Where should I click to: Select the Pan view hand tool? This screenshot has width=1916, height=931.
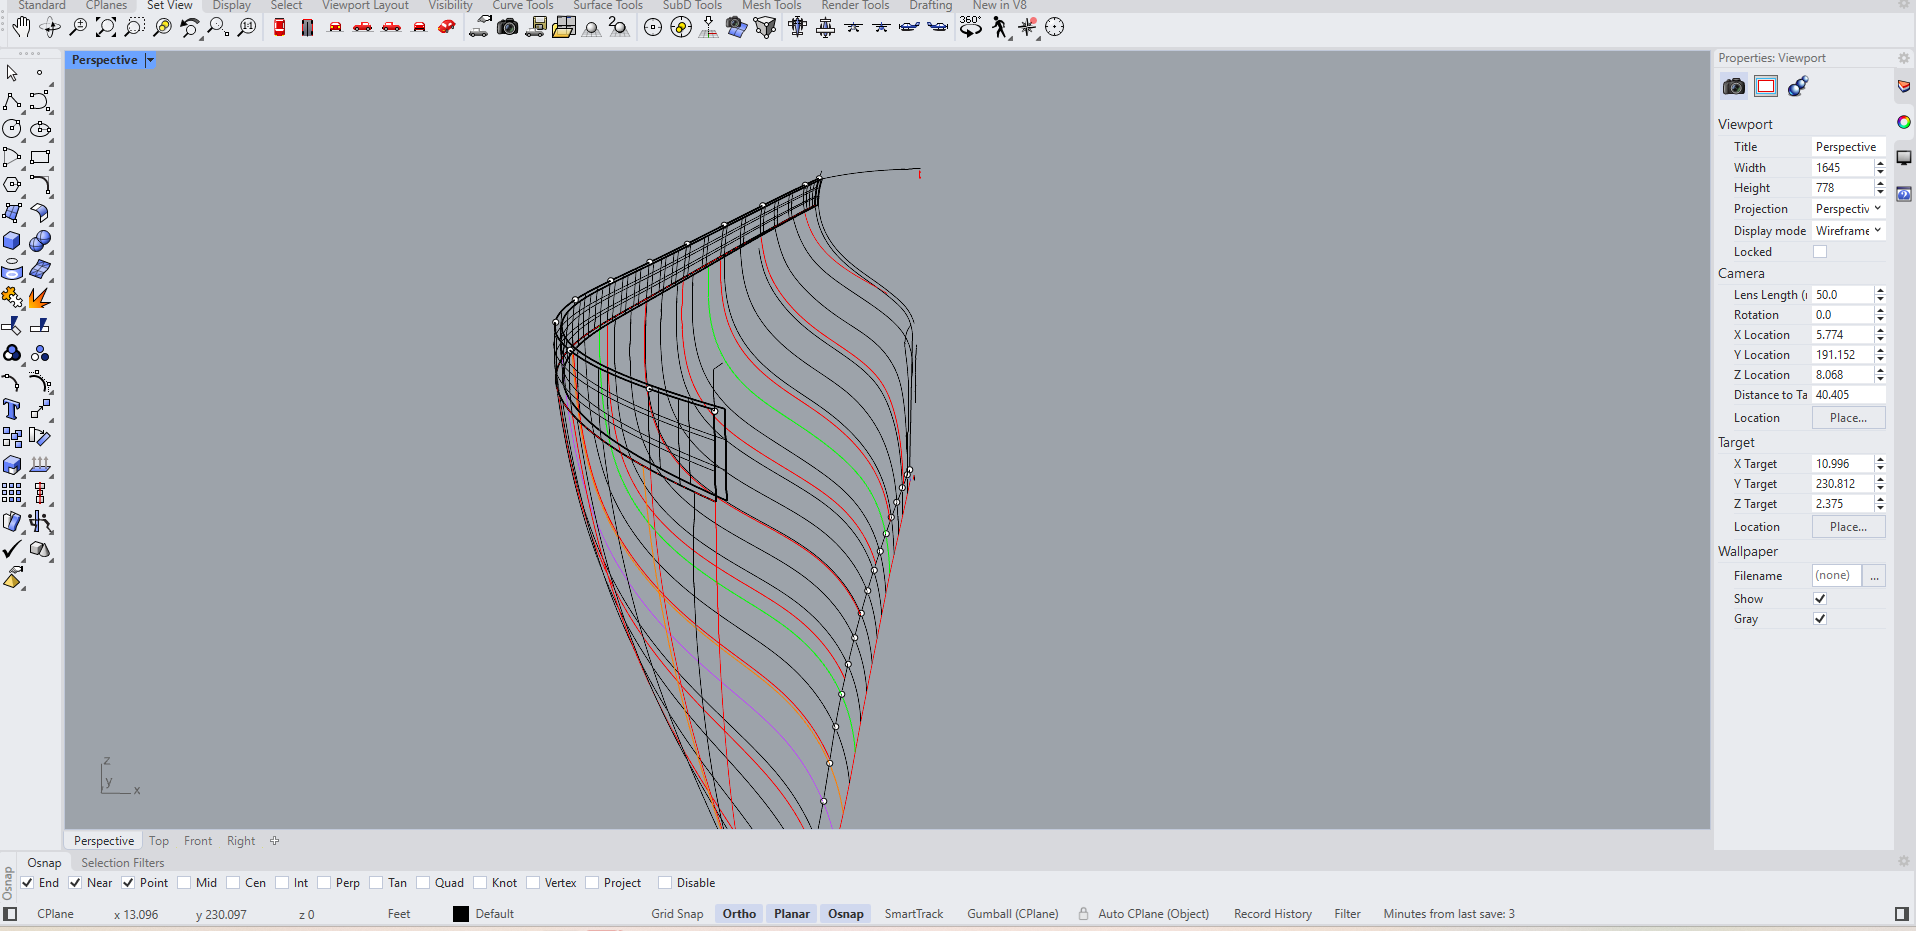click(x=21, y=27)
